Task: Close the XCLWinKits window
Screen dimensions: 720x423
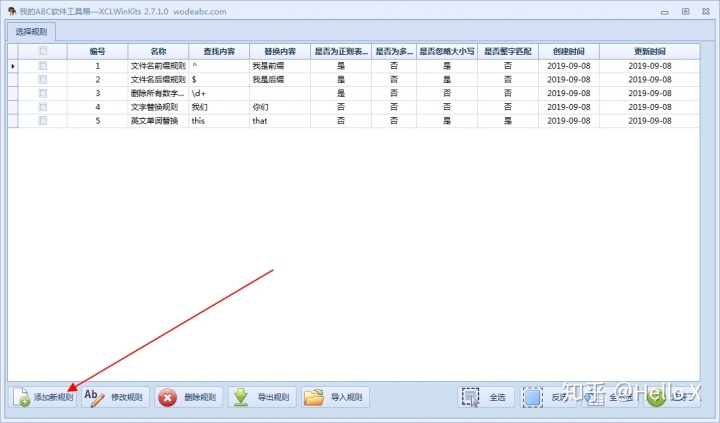Action: click(706, 11)
